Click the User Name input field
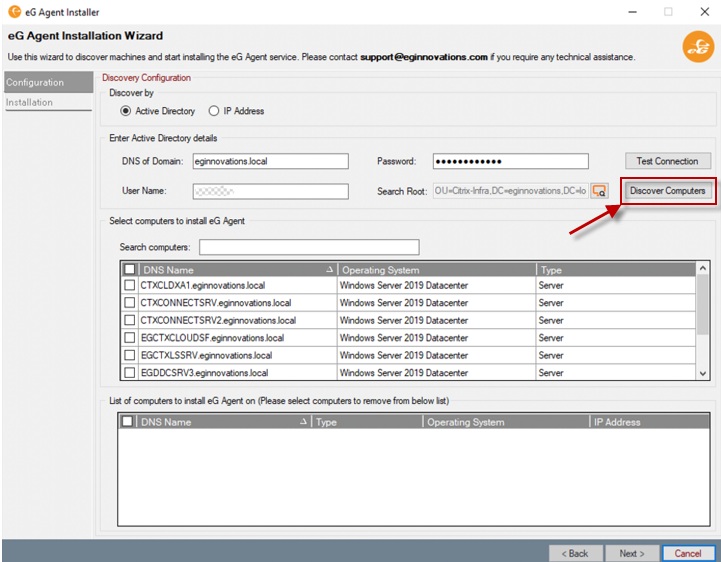The image size is (721, 562). (x=270, y=191)
